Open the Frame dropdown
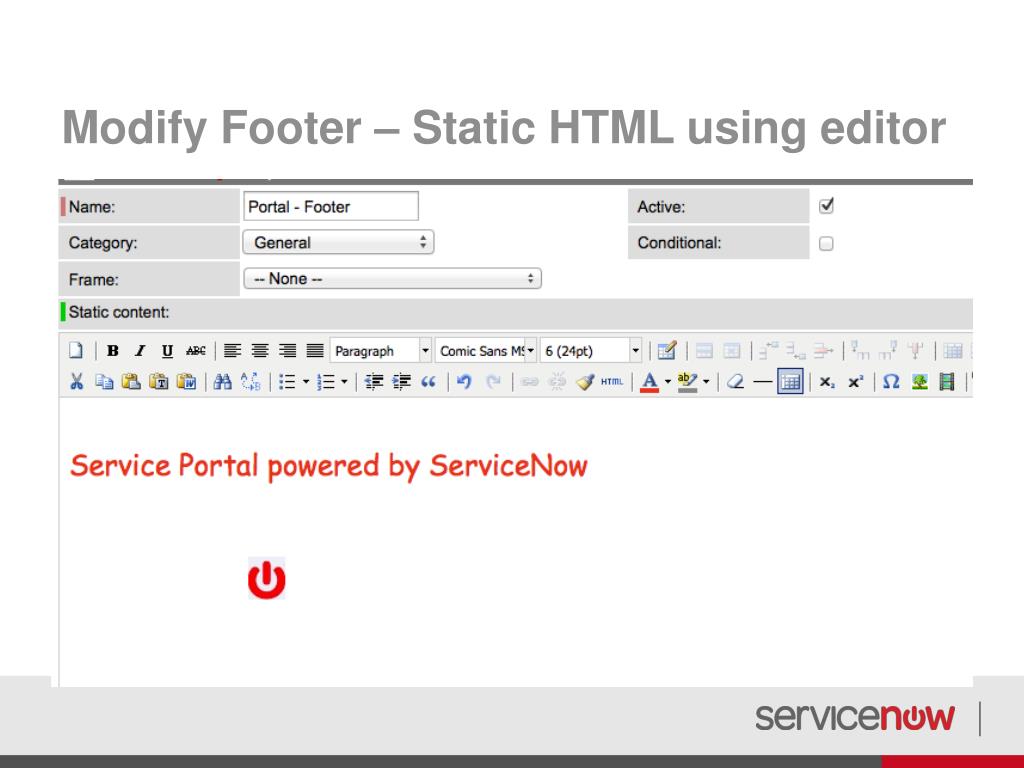This screenshot has height=768, width=1024. click(x=392, y=279)
